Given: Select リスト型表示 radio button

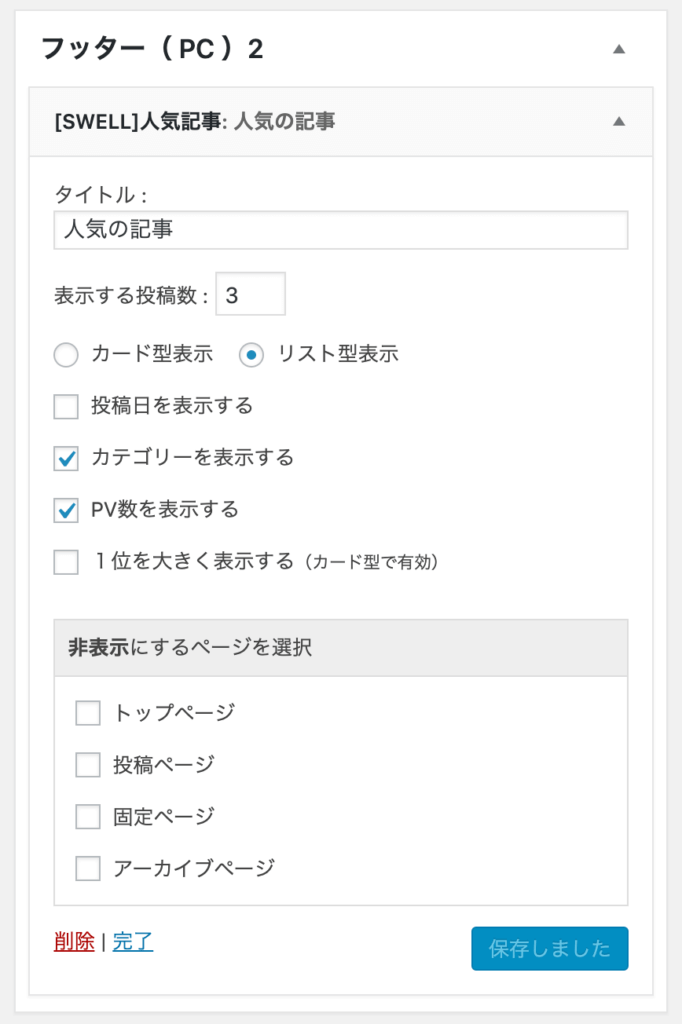Looking at the screenshot, I should (x=252, y=355).
